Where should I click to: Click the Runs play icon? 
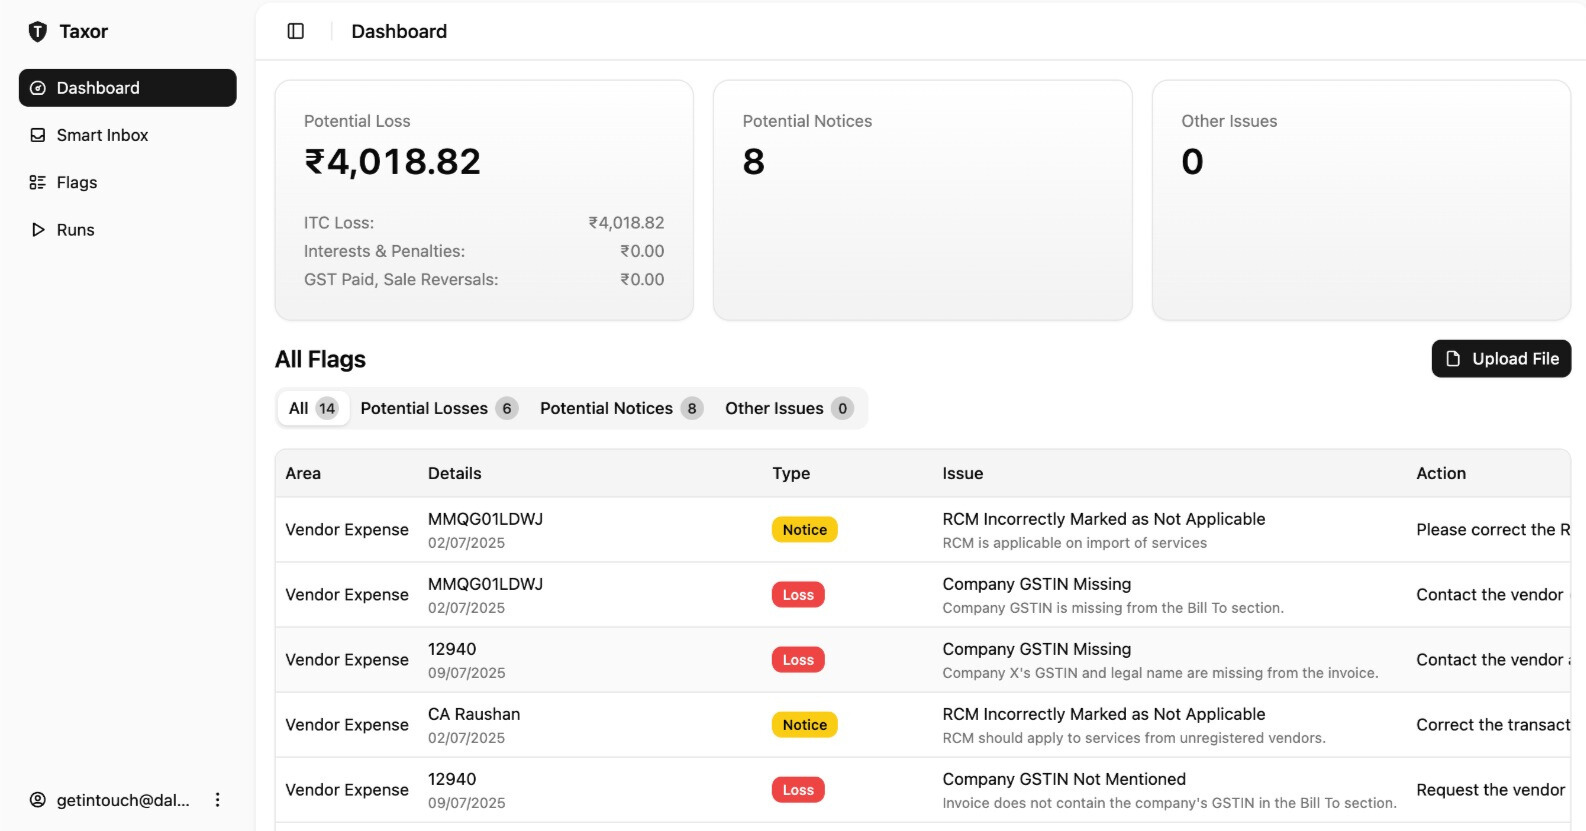coord(38,230)
